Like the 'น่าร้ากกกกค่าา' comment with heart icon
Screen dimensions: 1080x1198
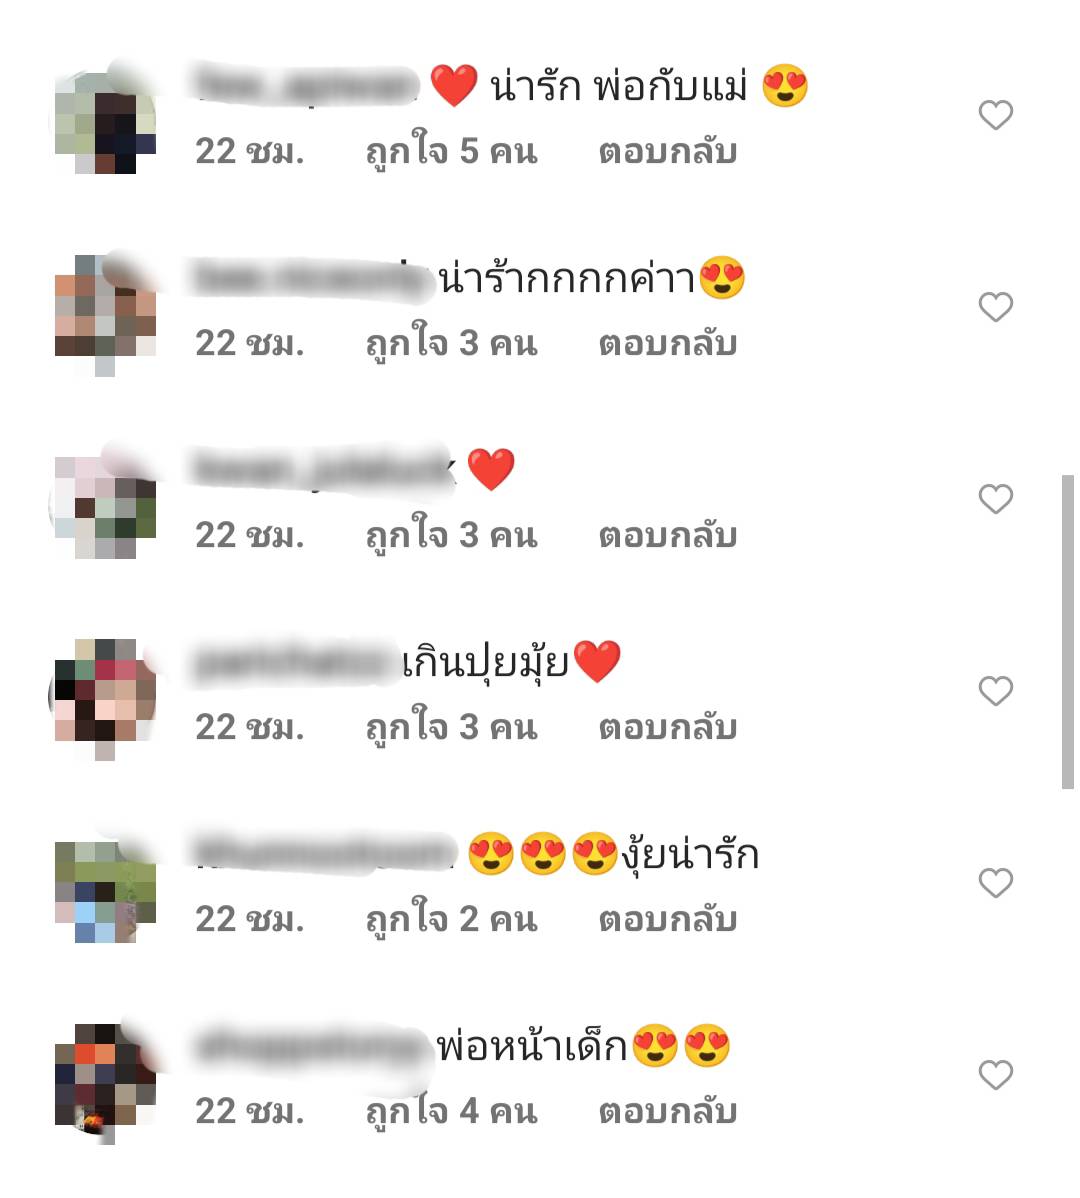point(995,307)
